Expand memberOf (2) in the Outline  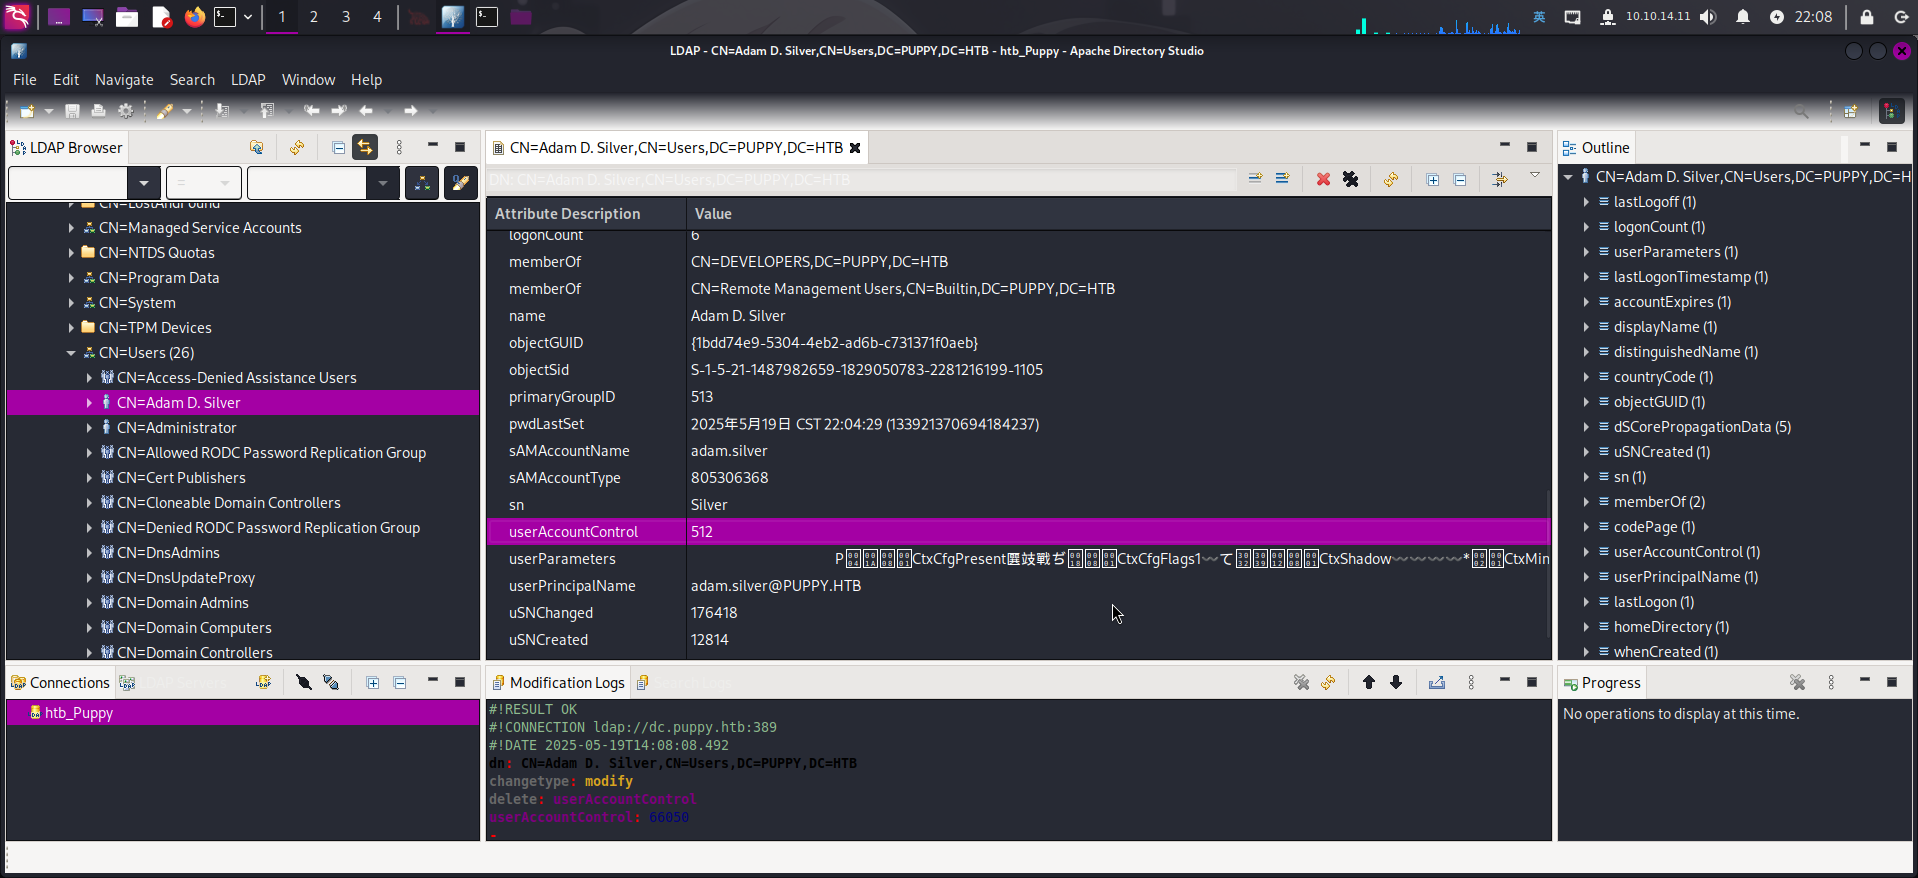(1586, 502)
